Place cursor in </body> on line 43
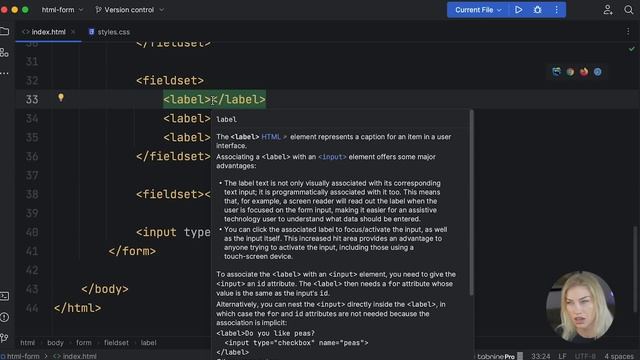The width and height of the screenshot is (640, 360). coord(105,289)
